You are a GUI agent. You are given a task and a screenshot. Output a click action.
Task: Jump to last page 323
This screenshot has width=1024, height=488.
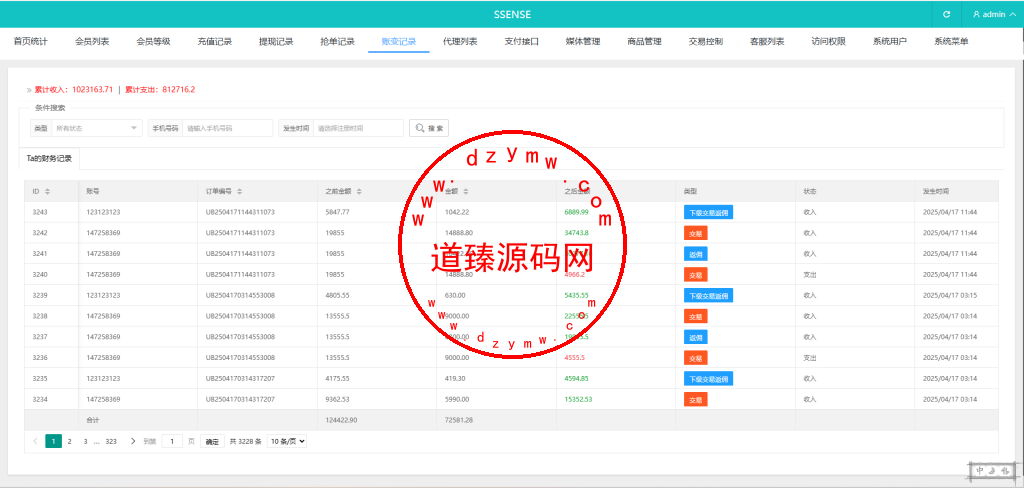(111, 441)
